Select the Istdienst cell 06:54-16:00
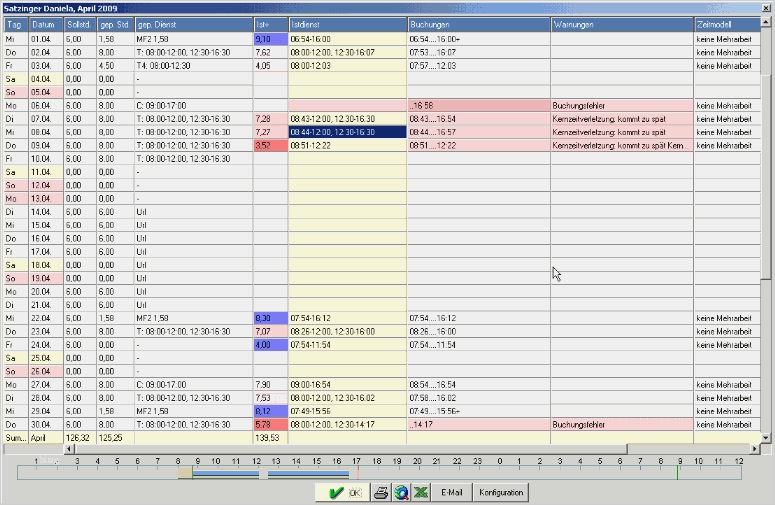Viewport: 775px width, 505px height. pyautogui.click(x=347, y=39)
